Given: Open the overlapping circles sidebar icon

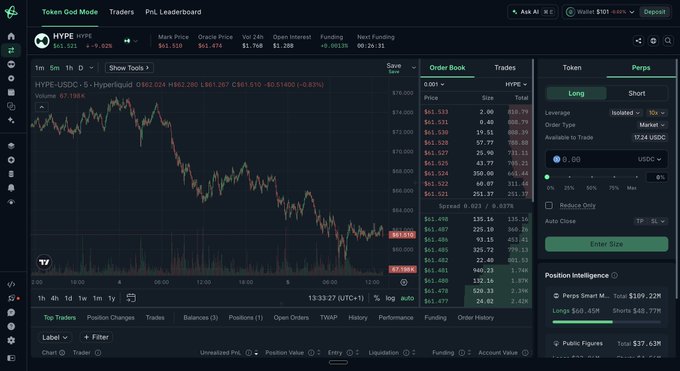Looking at the screenshot, I should coord(11,106).
